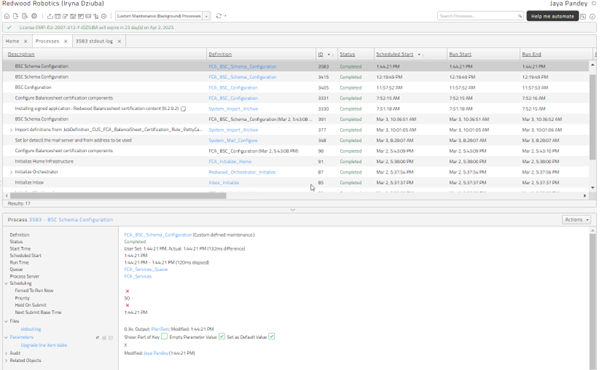Close the 3583 stdout.log tab
The image size is (602, 370).
pyautogui.click(x=119, y=41)
